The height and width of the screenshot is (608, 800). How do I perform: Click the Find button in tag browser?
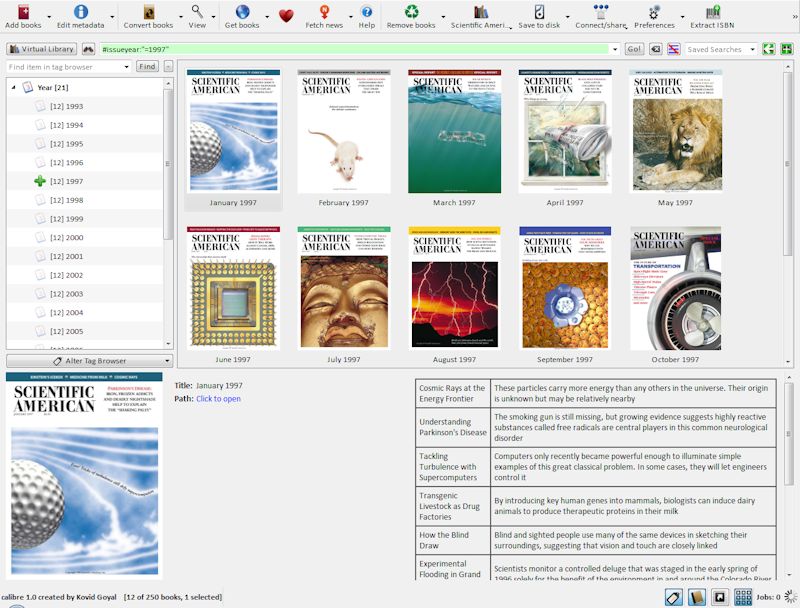[147, 66]
